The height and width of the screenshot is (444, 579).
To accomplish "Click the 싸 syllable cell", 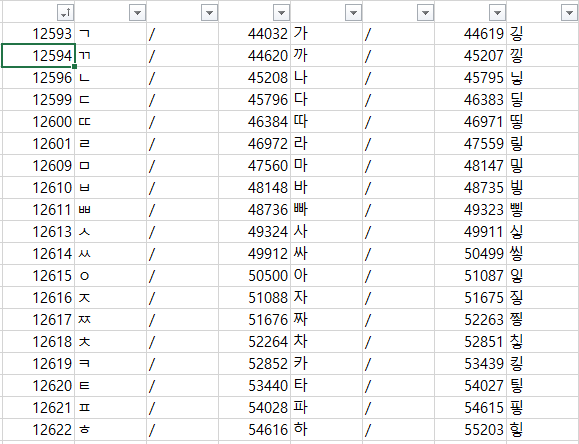I will [326, 253].
